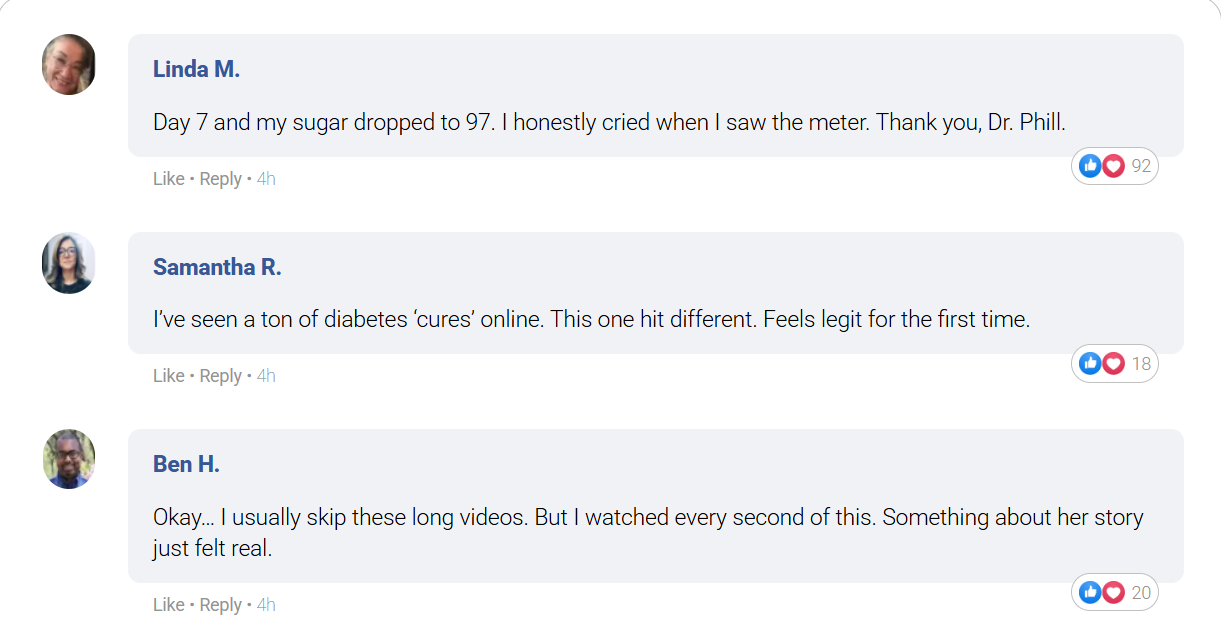Open the 92 reactions count on Linda's comment
The image size is (1221, 640).
click(1141, 166)
